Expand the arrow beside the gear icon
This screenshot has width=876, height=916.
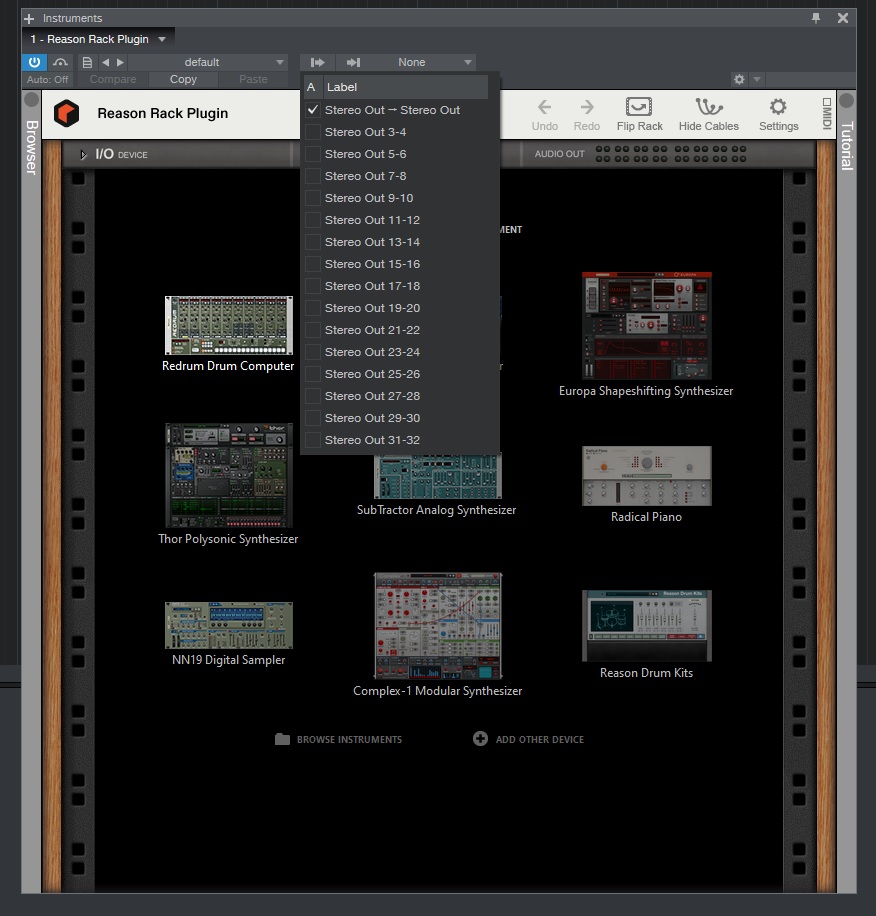(x=757, y=79)
